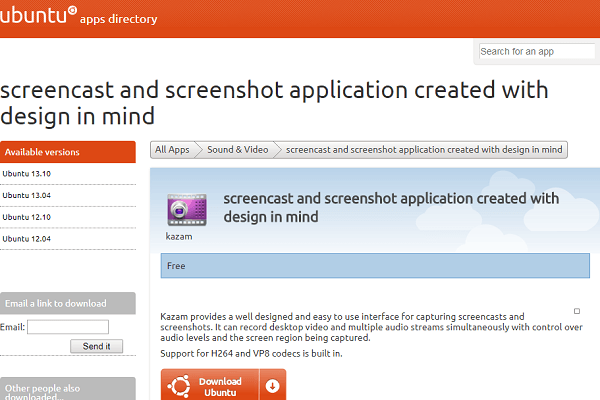Viewport: 600px width, 400px height.
Task: Click the large page title heading
Action: tap(274, 103)
